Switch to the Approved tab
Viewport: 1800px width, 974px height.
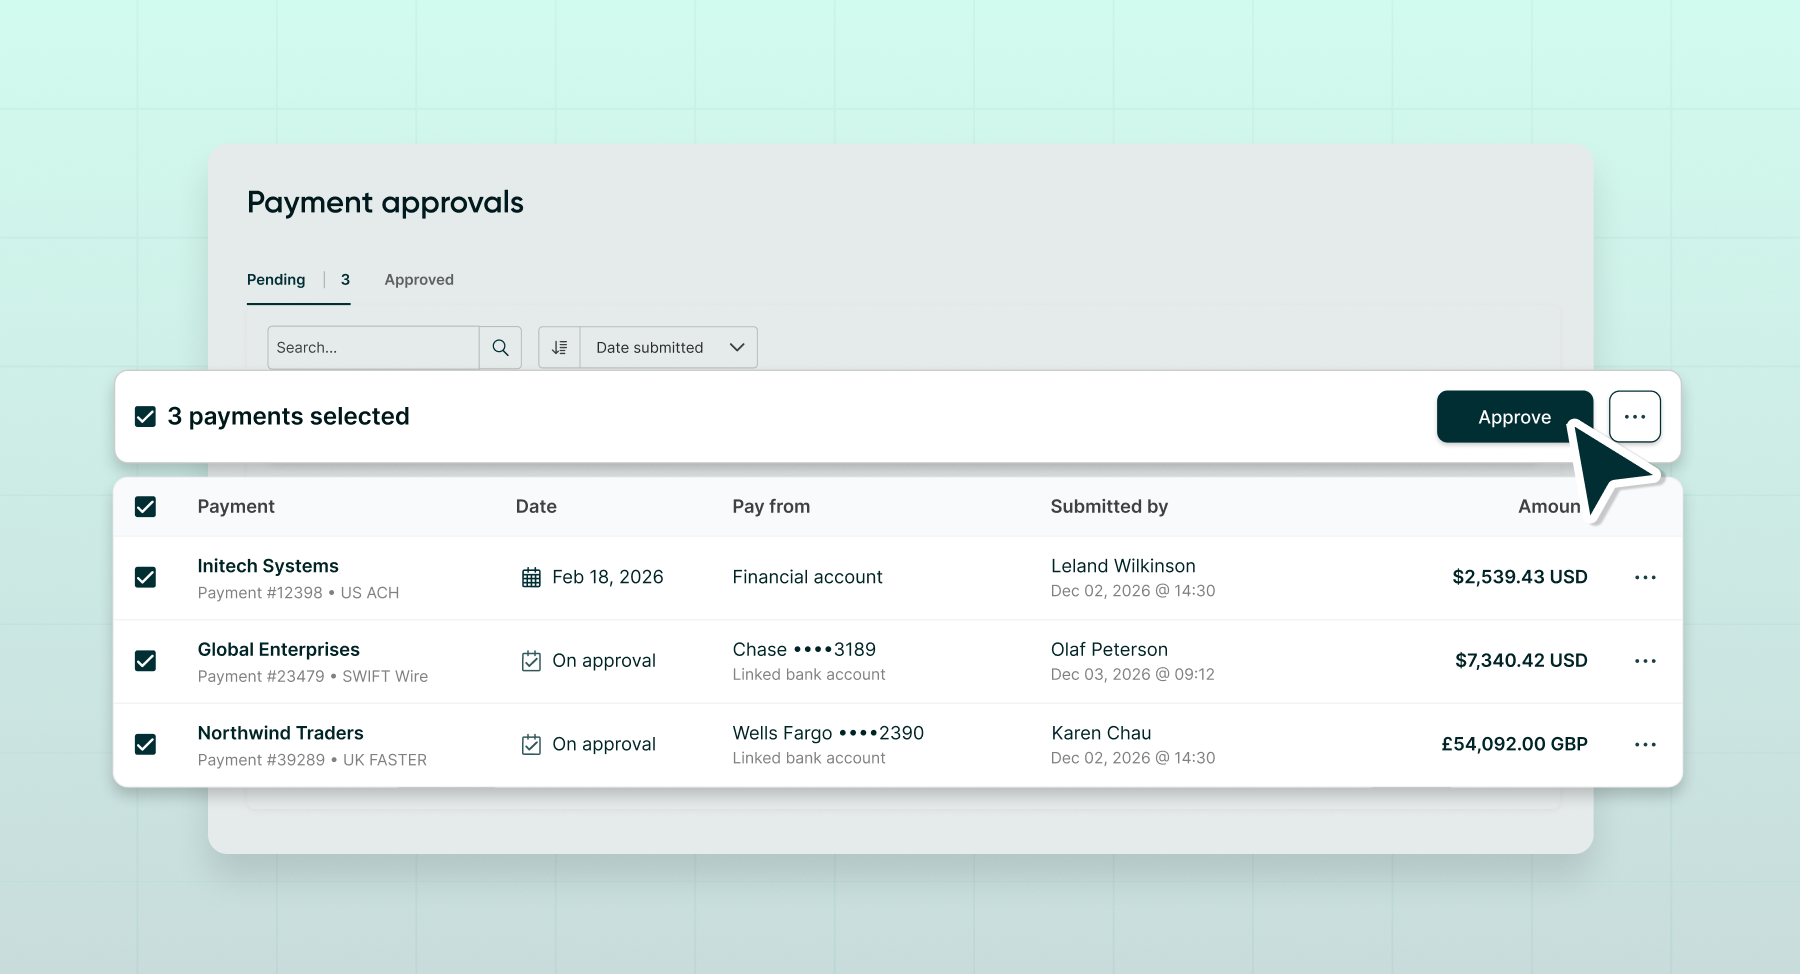point(419,280)
